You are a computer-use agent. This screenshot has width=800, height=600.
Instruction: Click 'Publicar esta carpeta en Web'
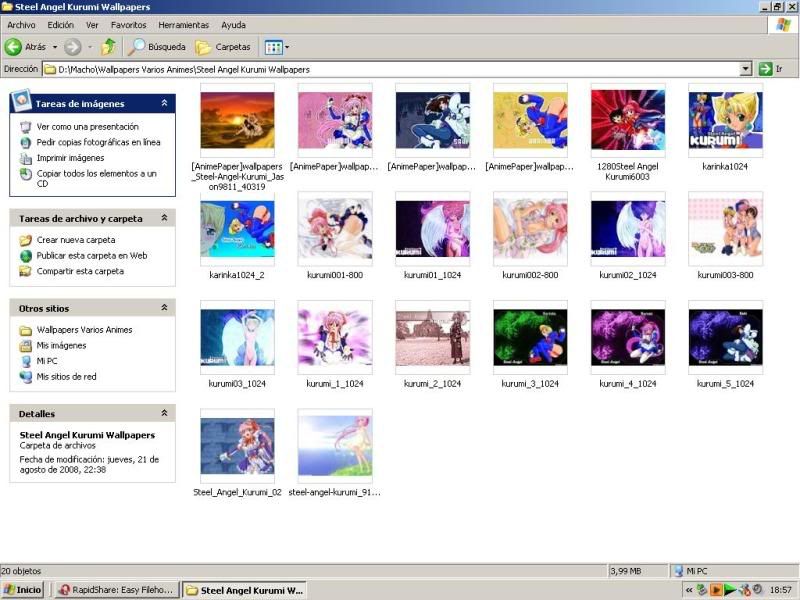pyautogui.click(x=92, y=256)
